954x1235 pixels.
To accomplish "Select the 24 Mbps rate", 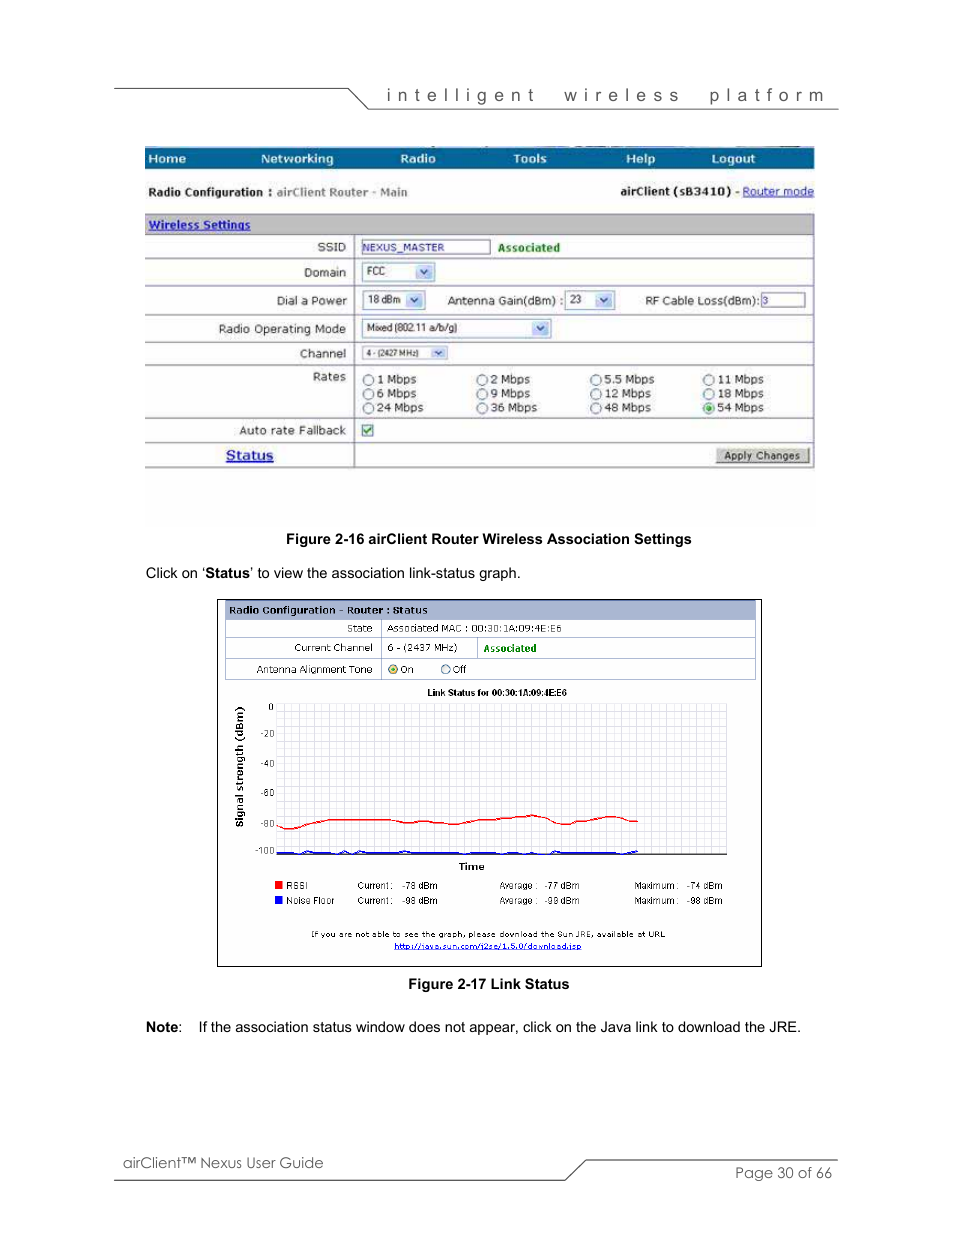I will (368, 408).
